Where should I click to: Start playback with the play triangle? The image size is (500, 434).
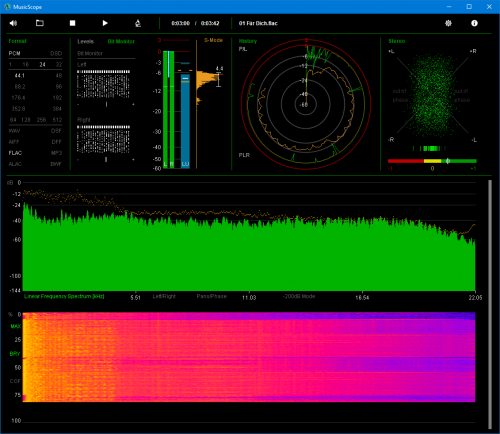pyautogui.click(x=105, y=23)
